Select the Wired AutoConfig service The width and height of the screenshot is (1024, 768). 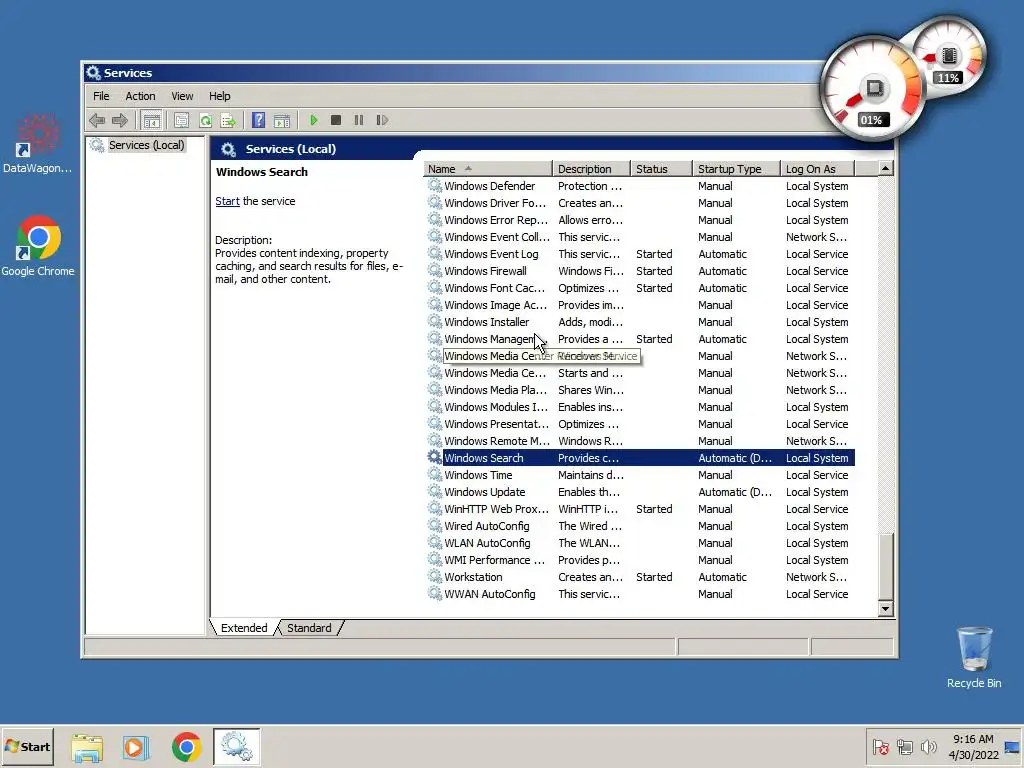tap(639, 526)
